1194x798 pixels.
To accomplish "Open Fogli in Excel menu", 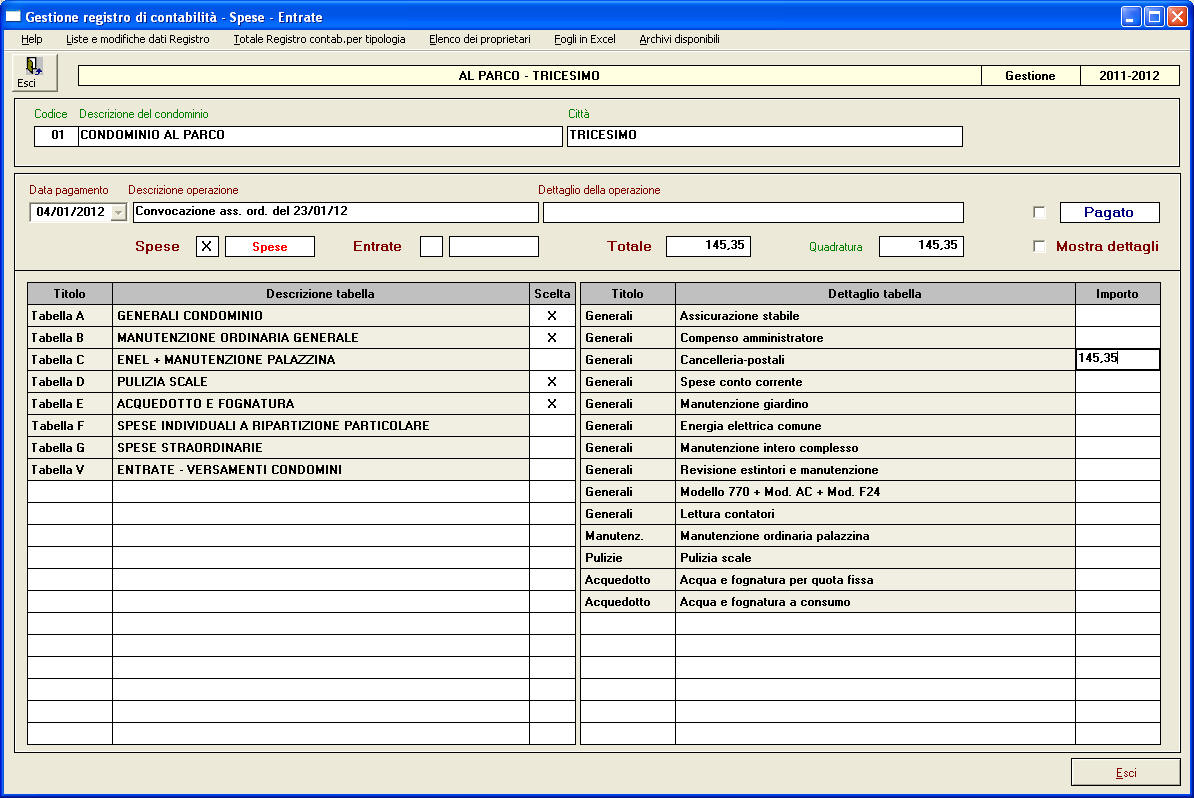I will [x=585, y=39].
